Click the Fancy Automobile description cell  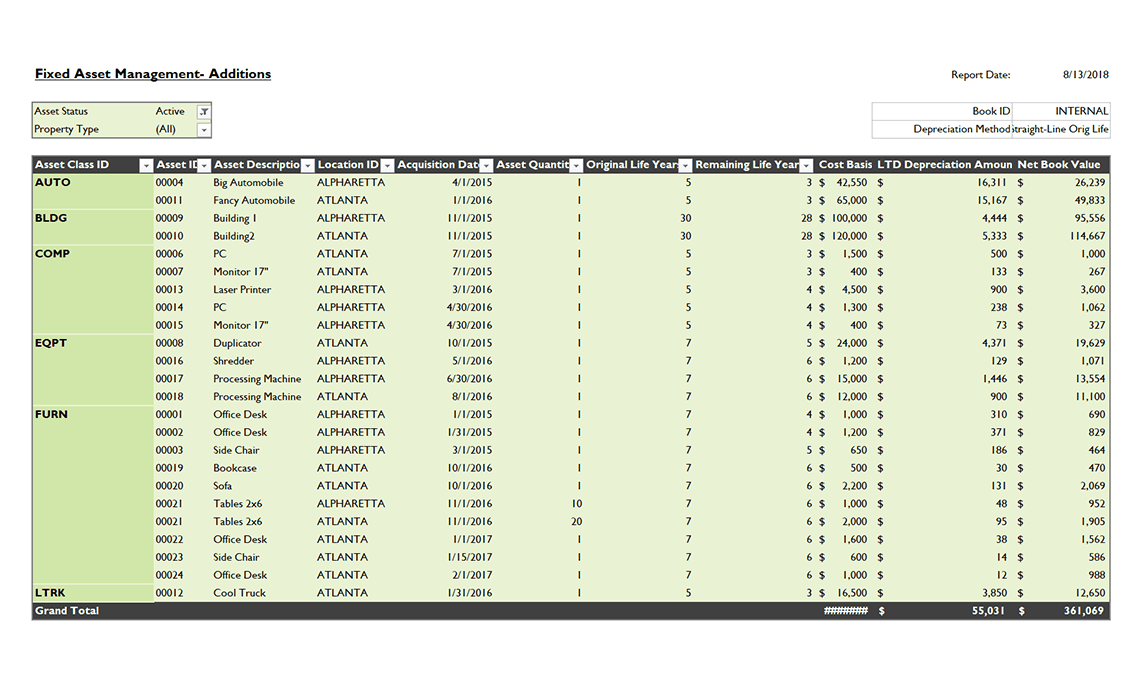pyautogui.click(x=254, y=200)
